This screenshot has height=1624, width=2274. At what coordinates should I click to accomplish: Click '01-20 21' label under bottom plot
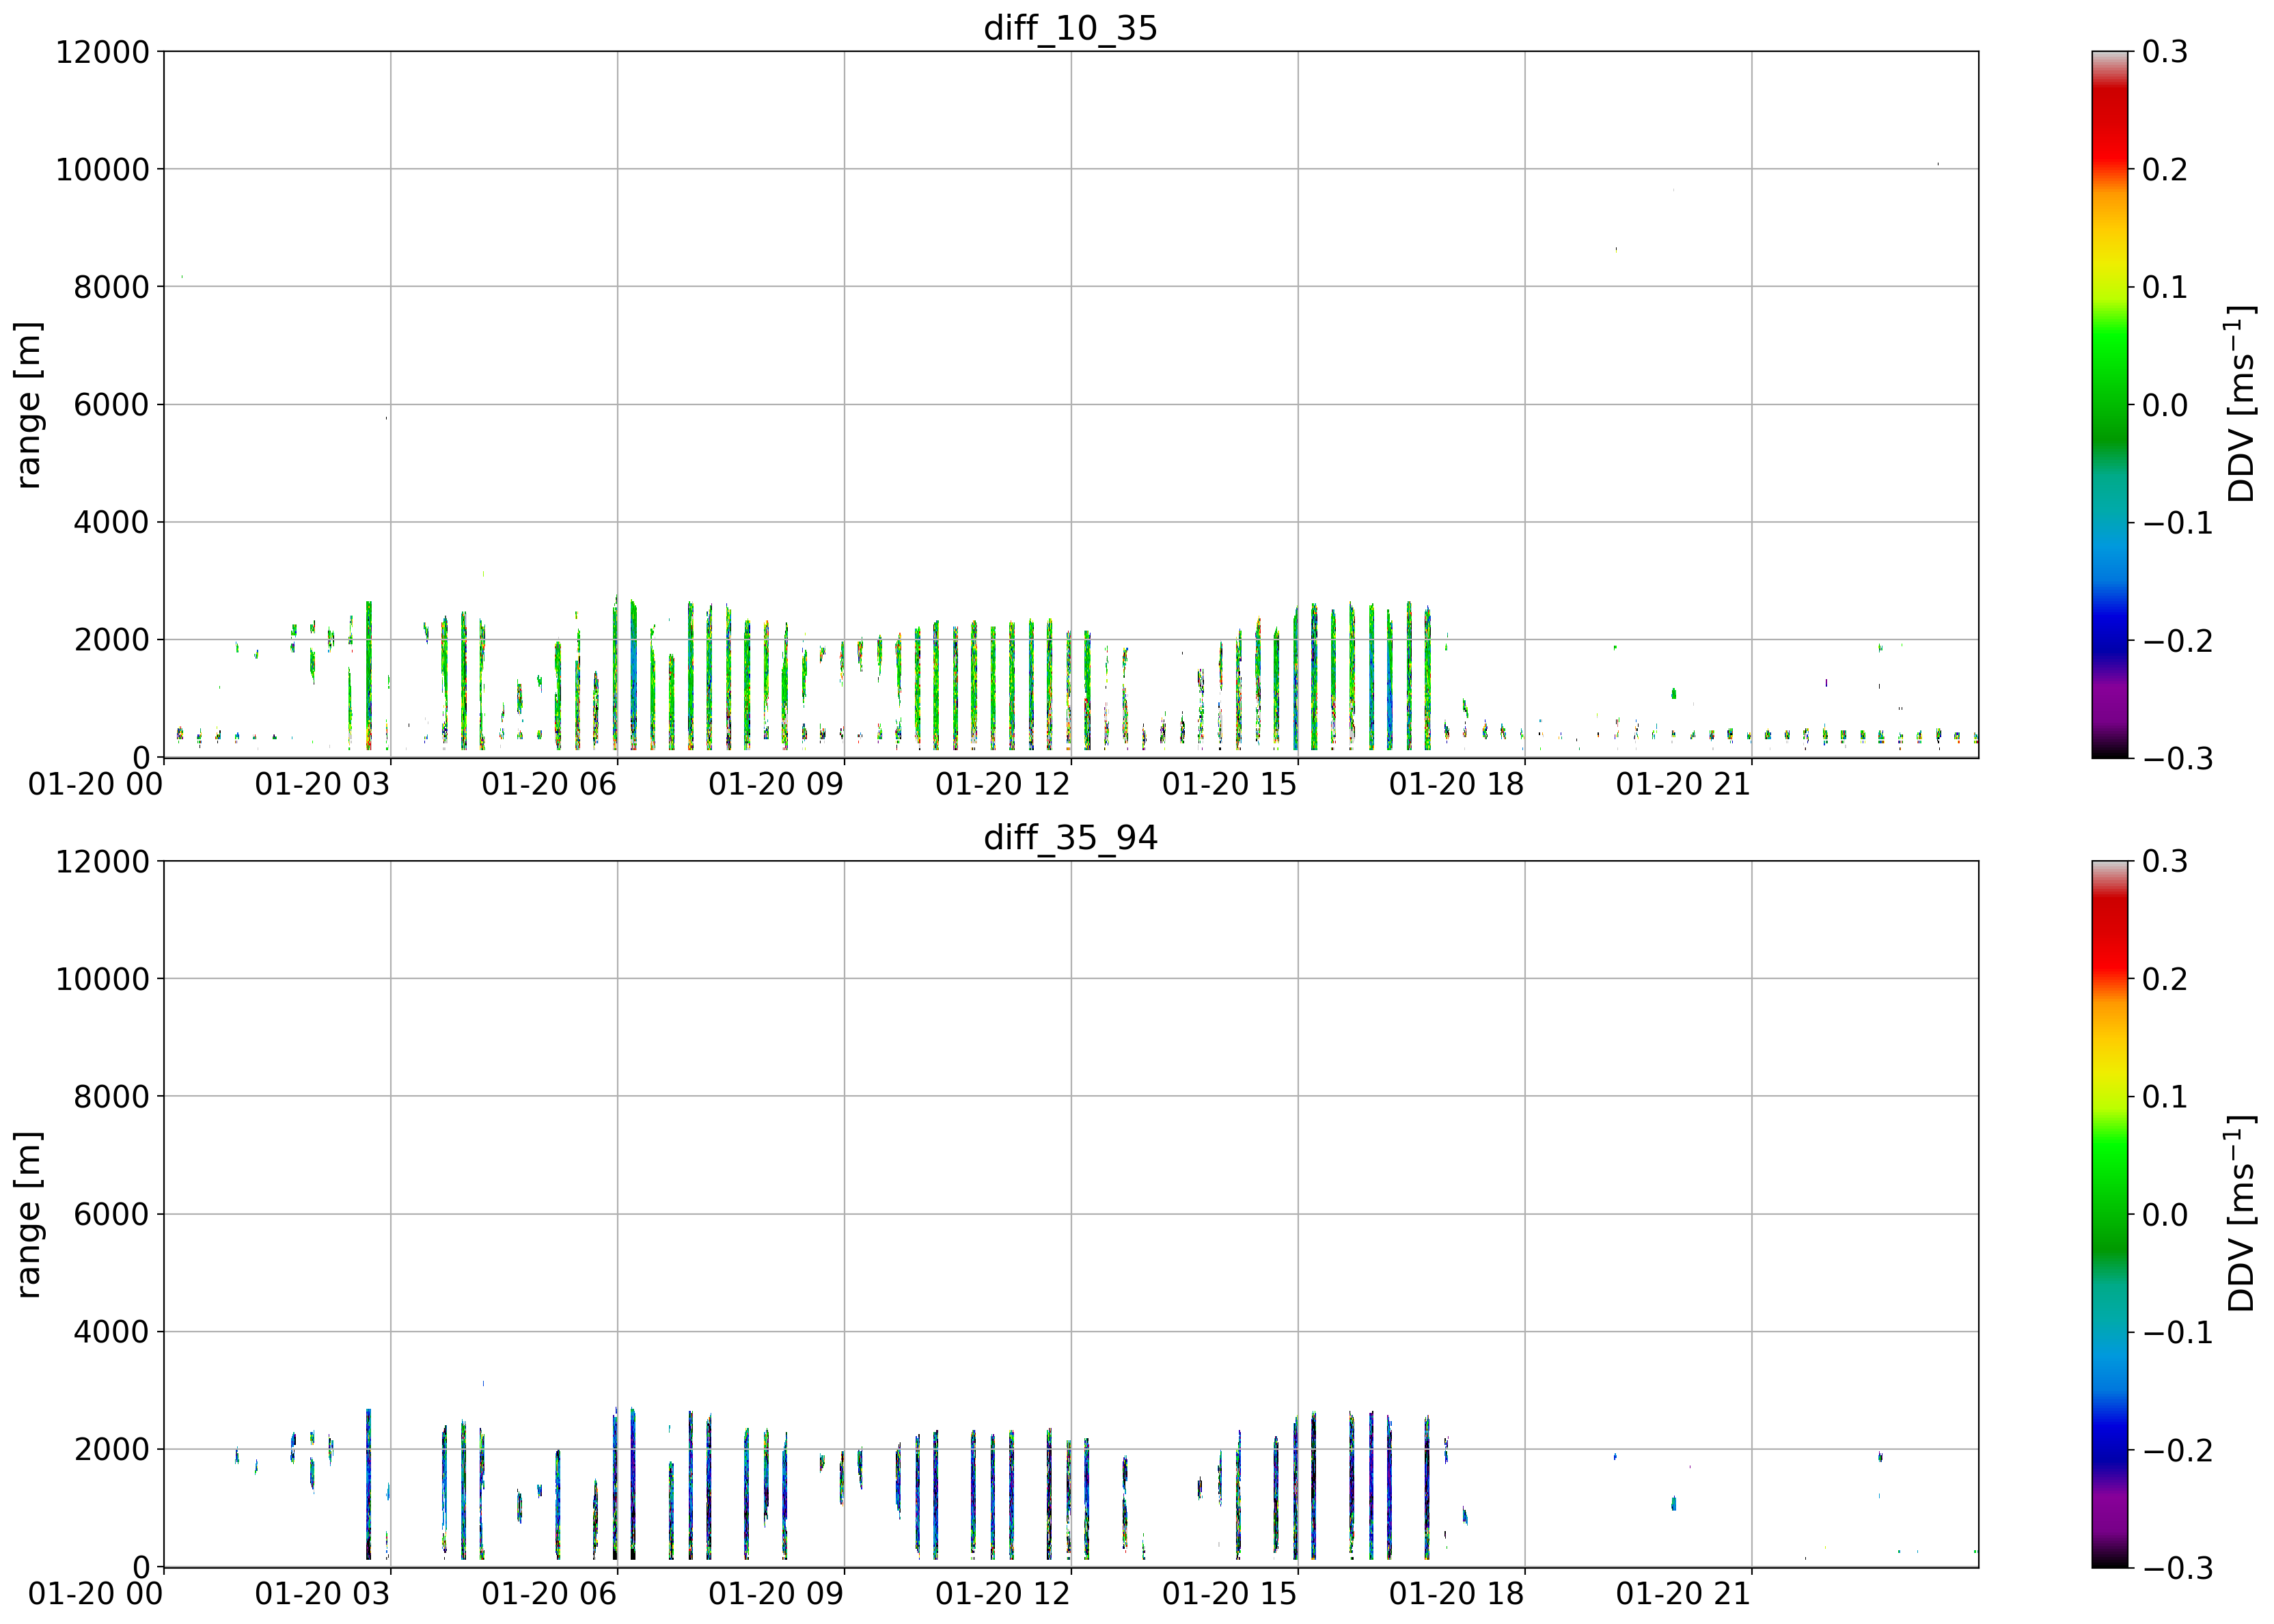point(1683,1594)
